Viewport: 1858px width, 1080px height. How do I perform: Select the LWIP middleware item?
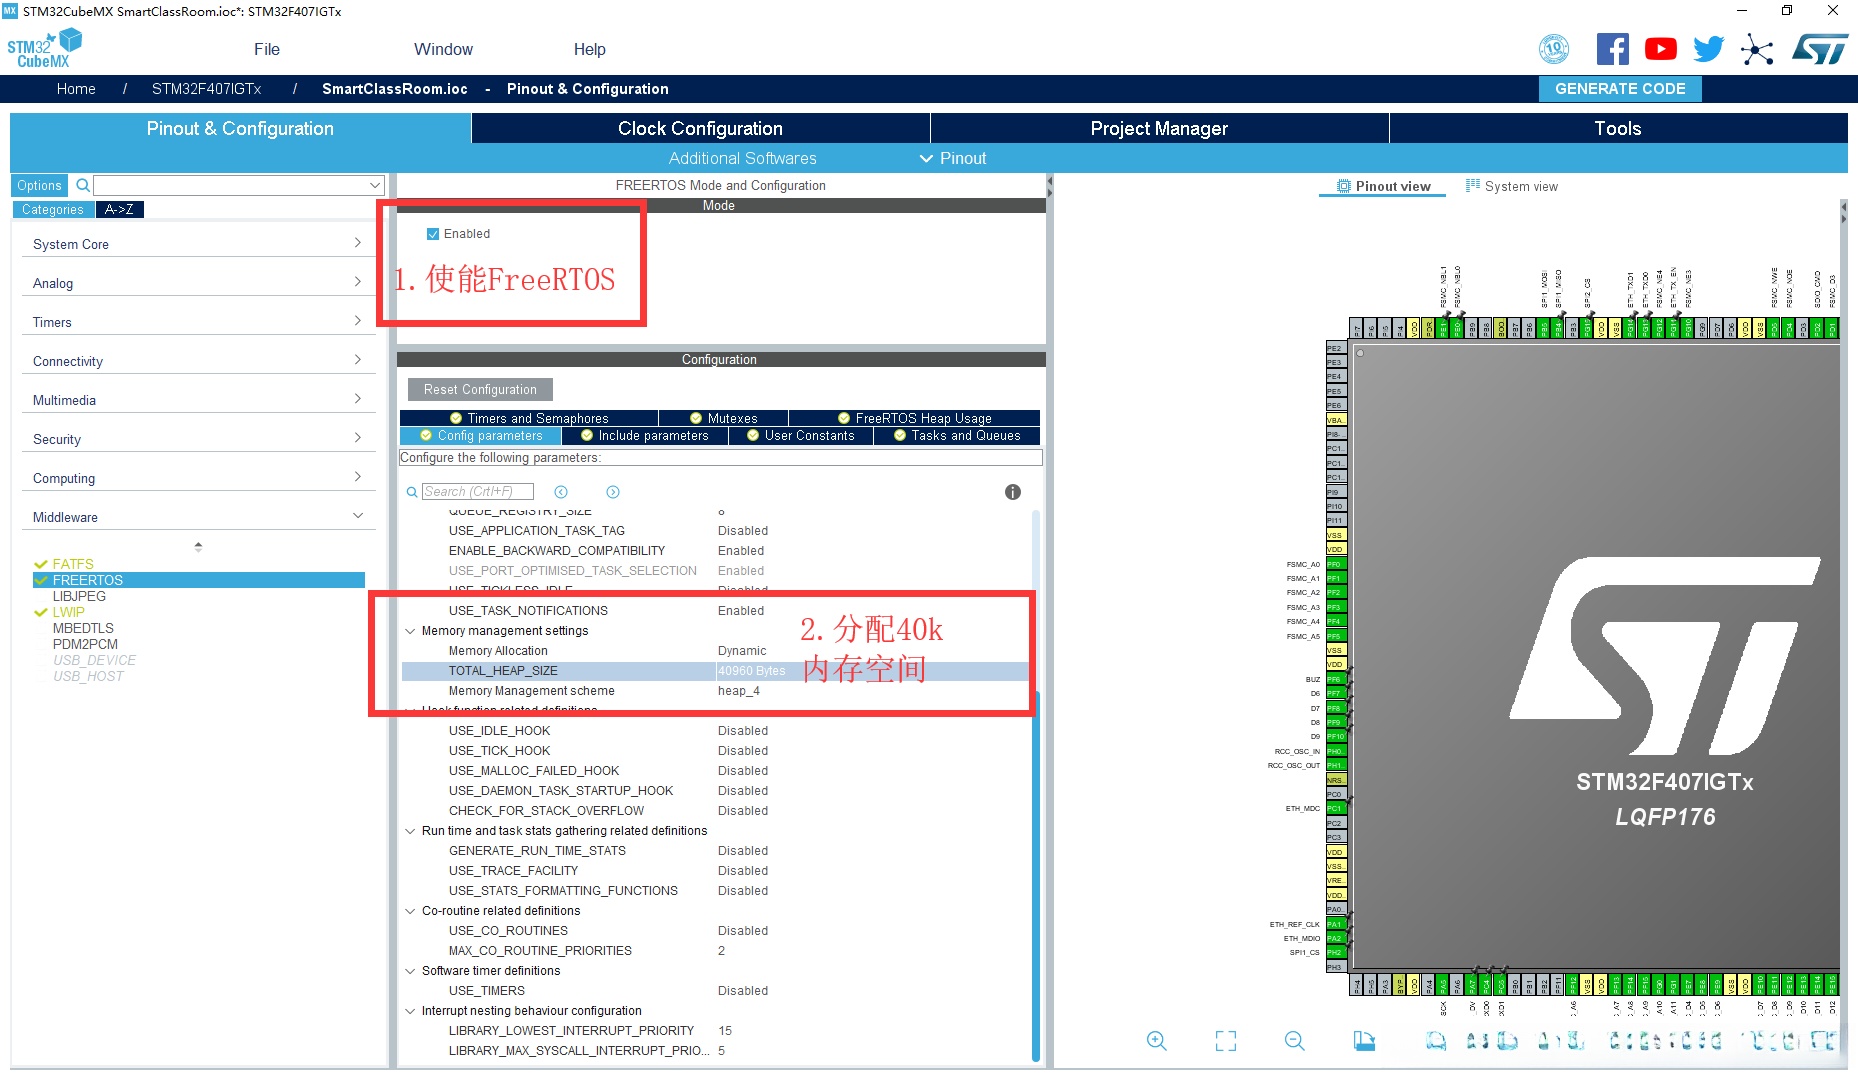coord(68,612)
